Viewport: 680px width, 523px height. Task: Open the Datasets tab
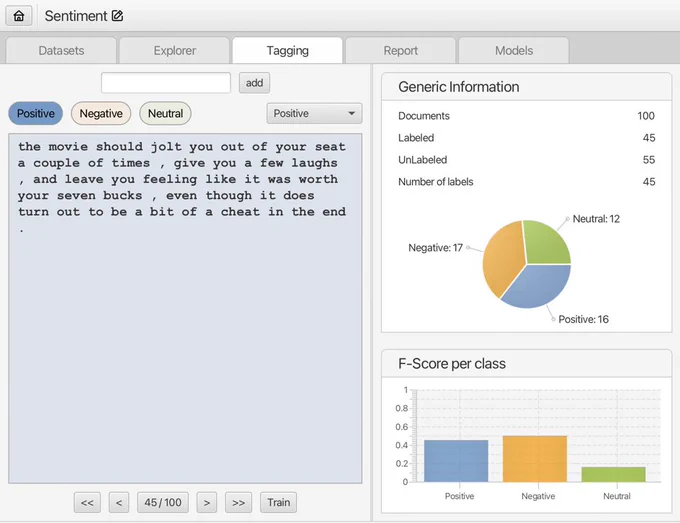[61, 51]
